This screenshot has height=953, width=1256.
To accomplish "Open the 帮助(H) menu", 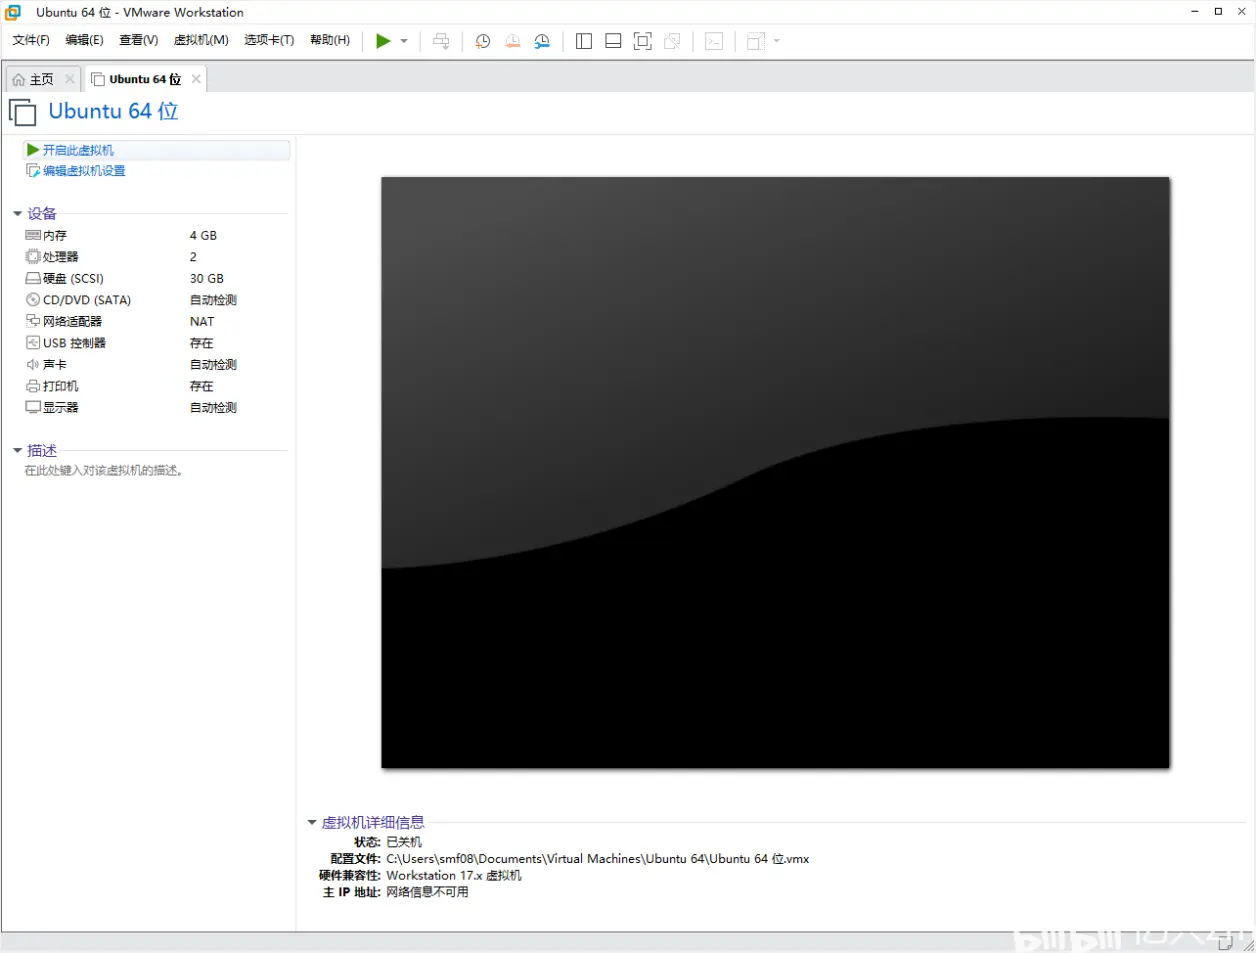I will [330, 40].
